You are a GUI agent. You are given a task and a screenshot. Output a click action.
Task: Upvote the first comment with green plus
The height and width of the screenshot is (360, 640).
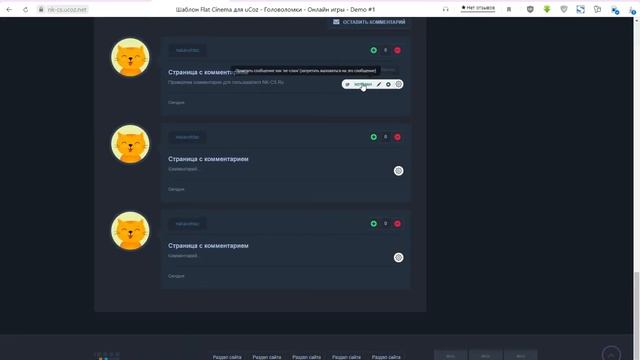coord(373,50)
